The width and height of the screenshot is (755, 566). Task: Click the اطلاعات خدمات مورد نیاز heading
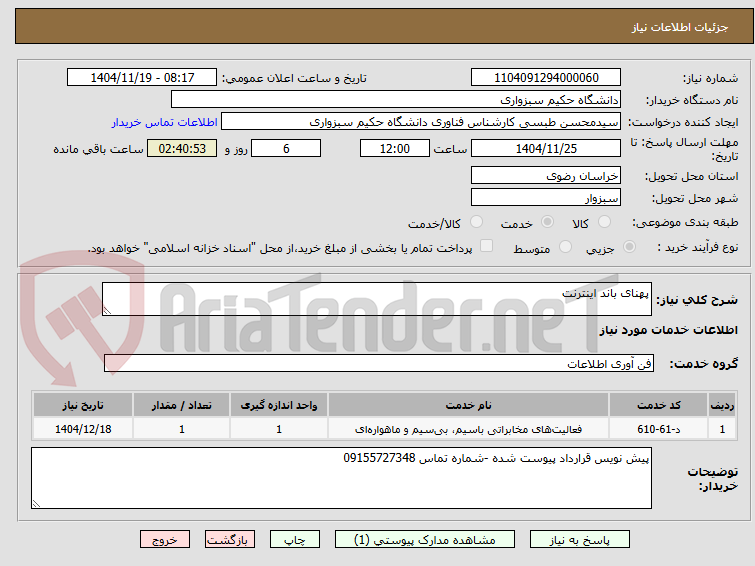tap(668, 330)
